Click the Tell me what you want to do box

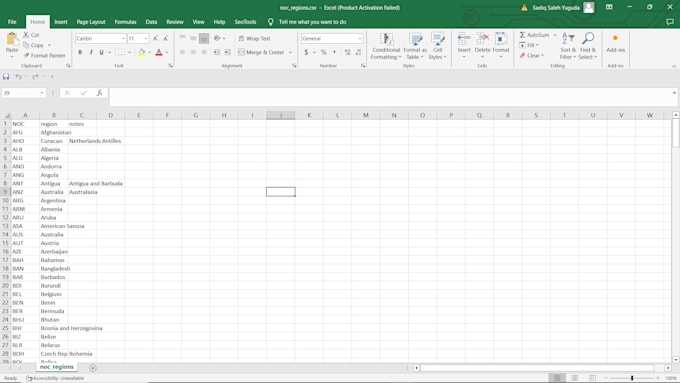[x=312, y=22]
